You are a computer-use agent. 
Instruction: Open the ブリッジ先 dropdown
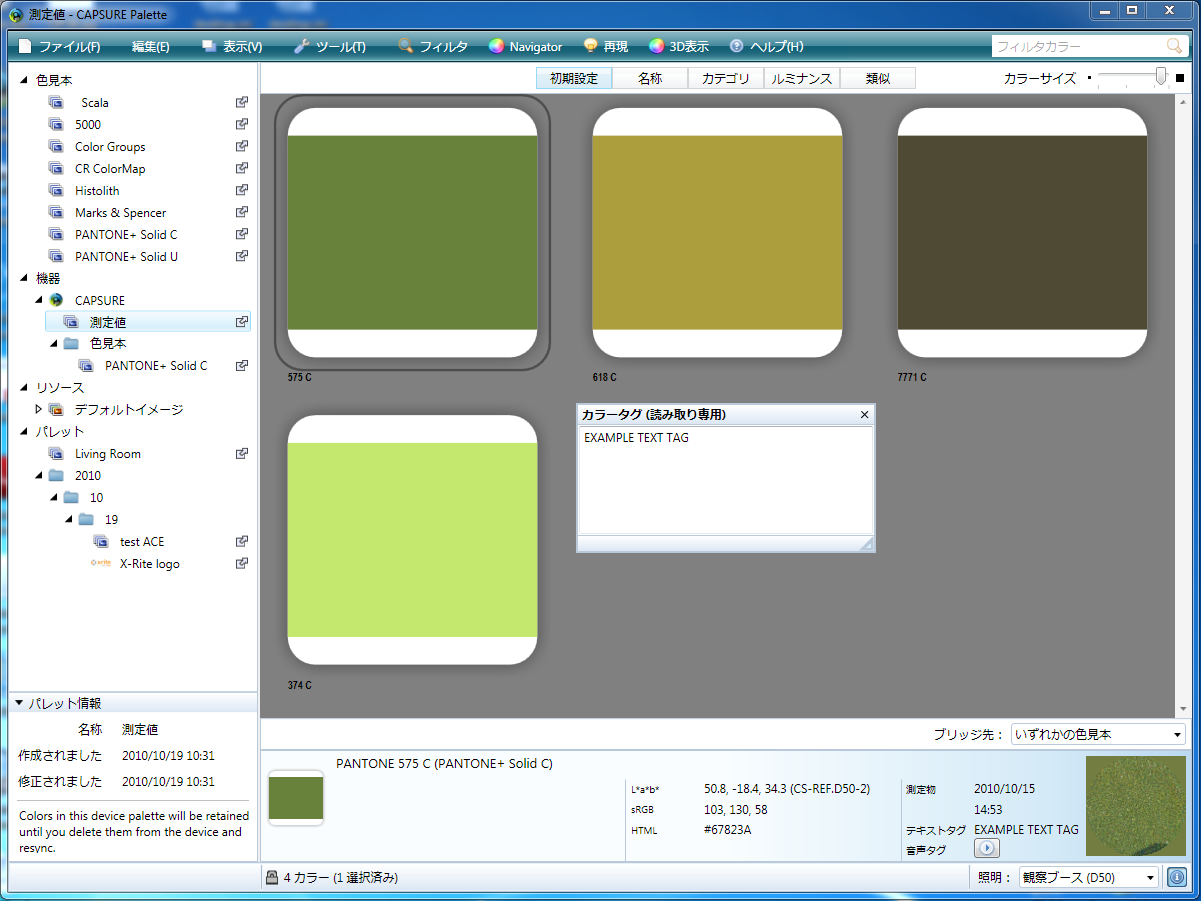pyautogui.click(x=1097, y=735)
